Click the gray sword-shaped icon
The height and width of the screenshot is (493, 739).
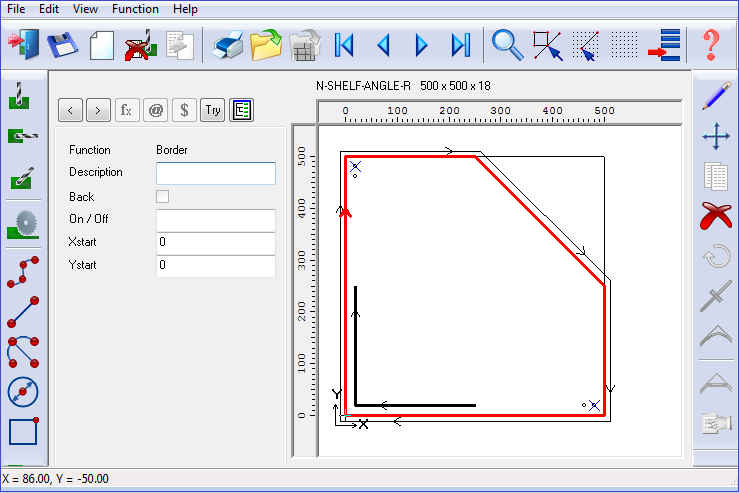pyautogui.click(x=716, y=296)
